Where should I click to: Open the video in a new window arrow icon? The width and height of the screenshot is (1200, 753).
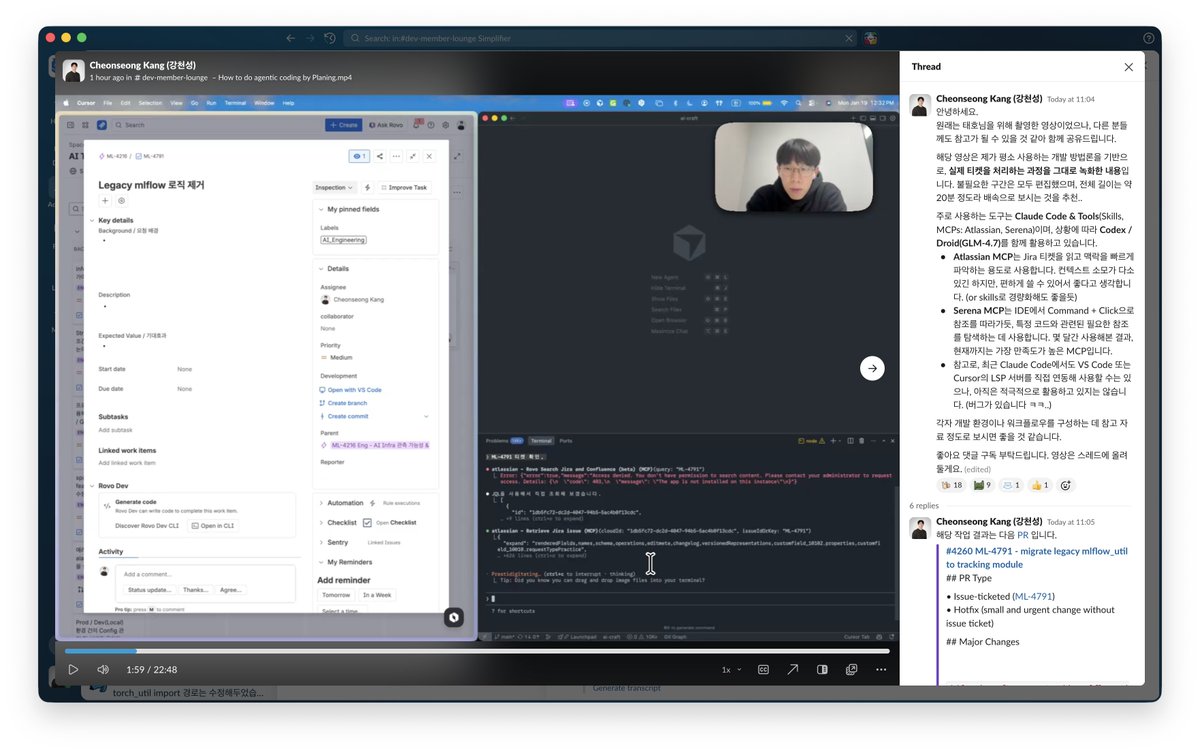pos(792,670)
